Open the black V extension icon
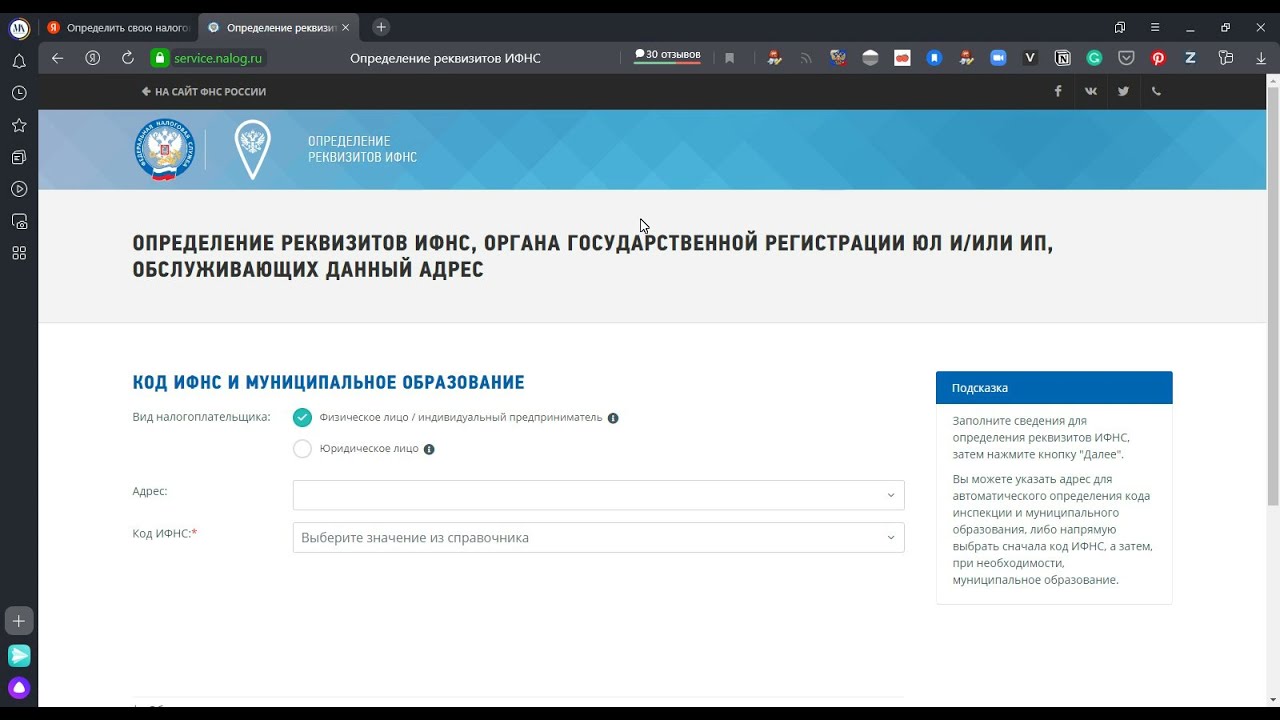Screen dimensions: 1280x720 [1030, 58]
